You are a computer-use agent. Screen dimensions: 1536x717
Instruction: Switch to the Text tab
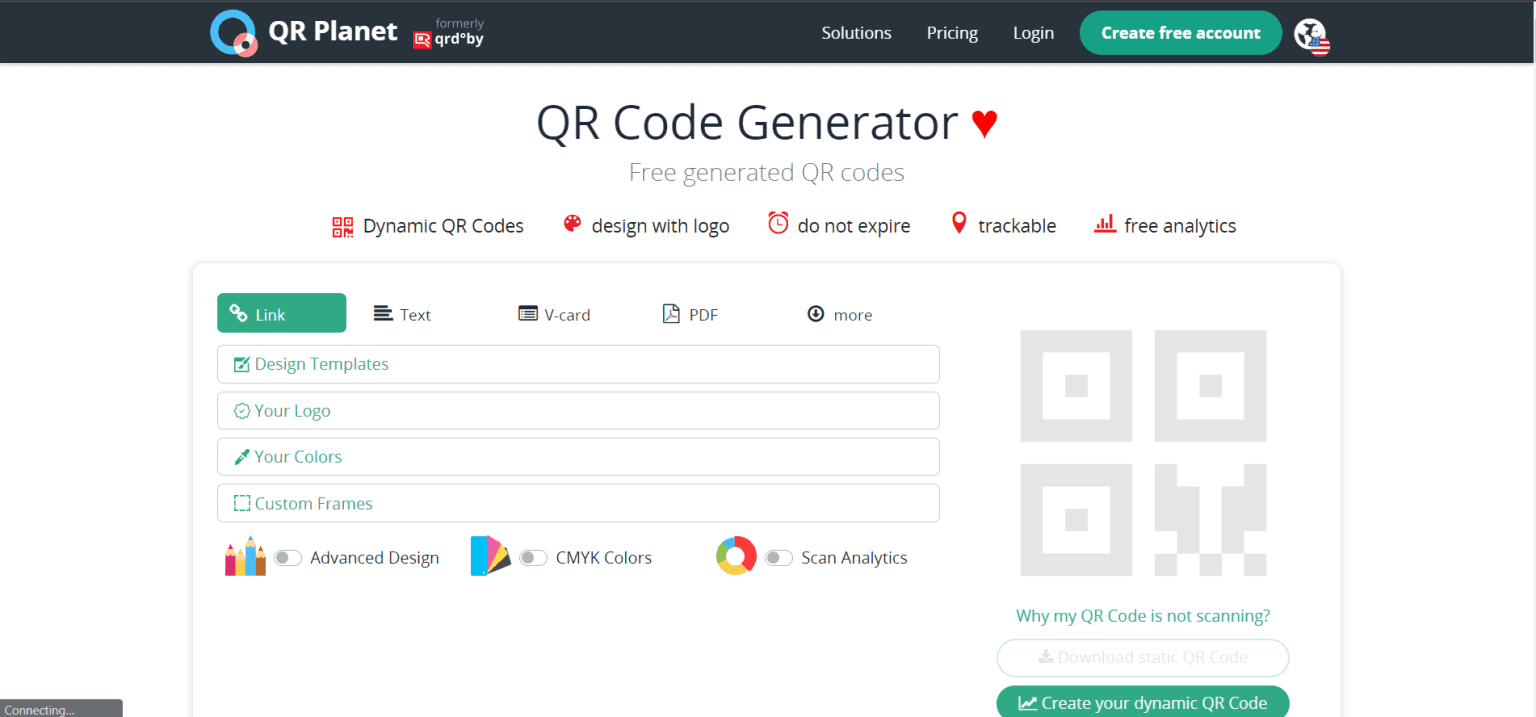402,313
